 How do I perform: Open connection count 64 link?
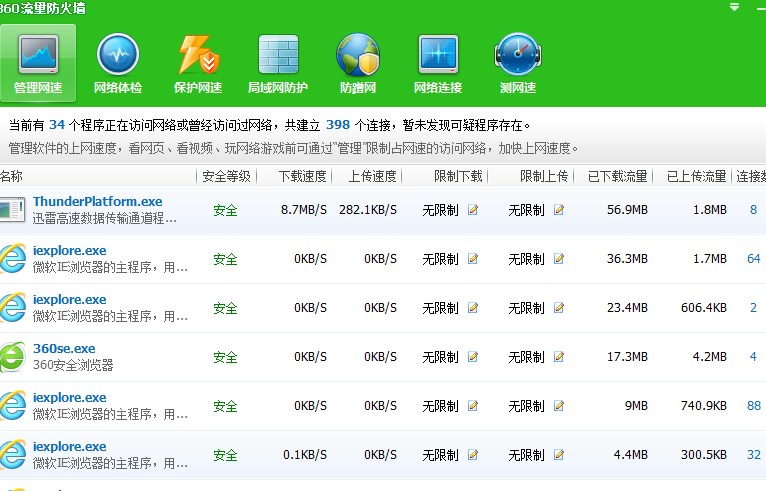click(x=754, y=258)
